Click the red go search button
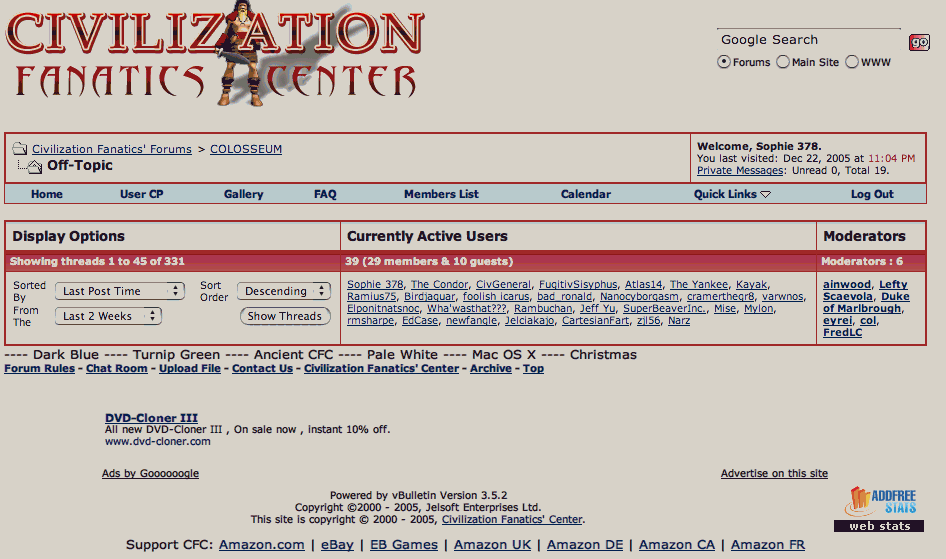 [x=919, y=42]
